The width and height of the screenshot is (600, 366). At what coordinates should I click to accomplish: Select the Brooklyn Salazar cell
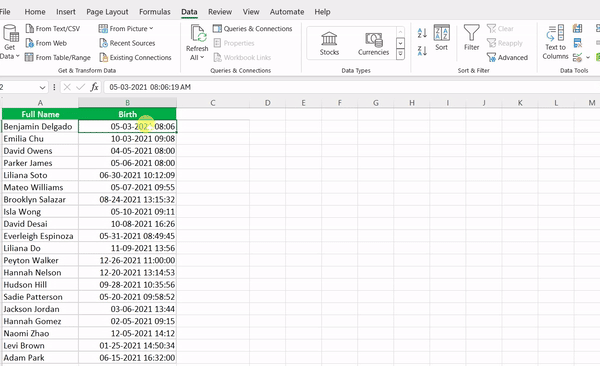click(x=40, y=199)
